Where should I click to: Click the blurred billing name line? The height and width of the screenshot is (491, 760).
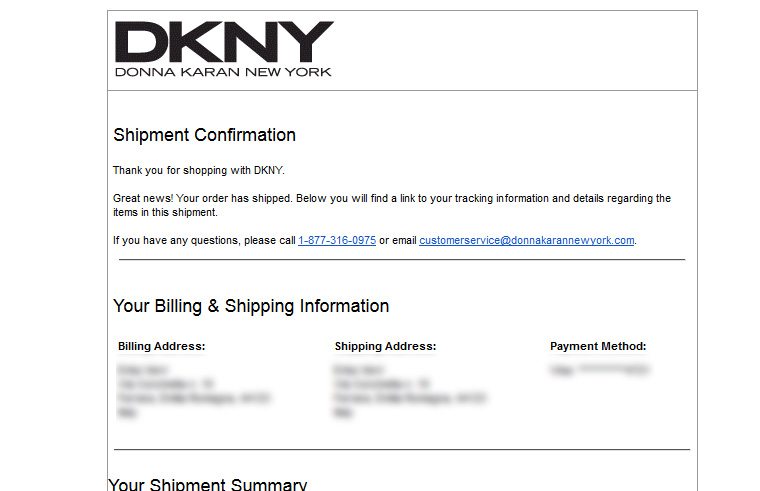point(142,370)
